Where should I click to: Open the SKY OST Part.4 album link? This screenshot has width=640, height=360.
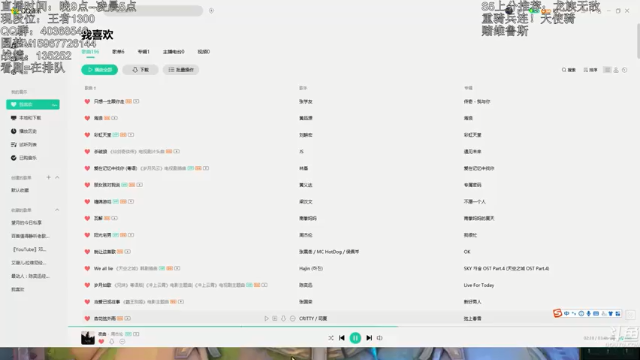[506, 269]
